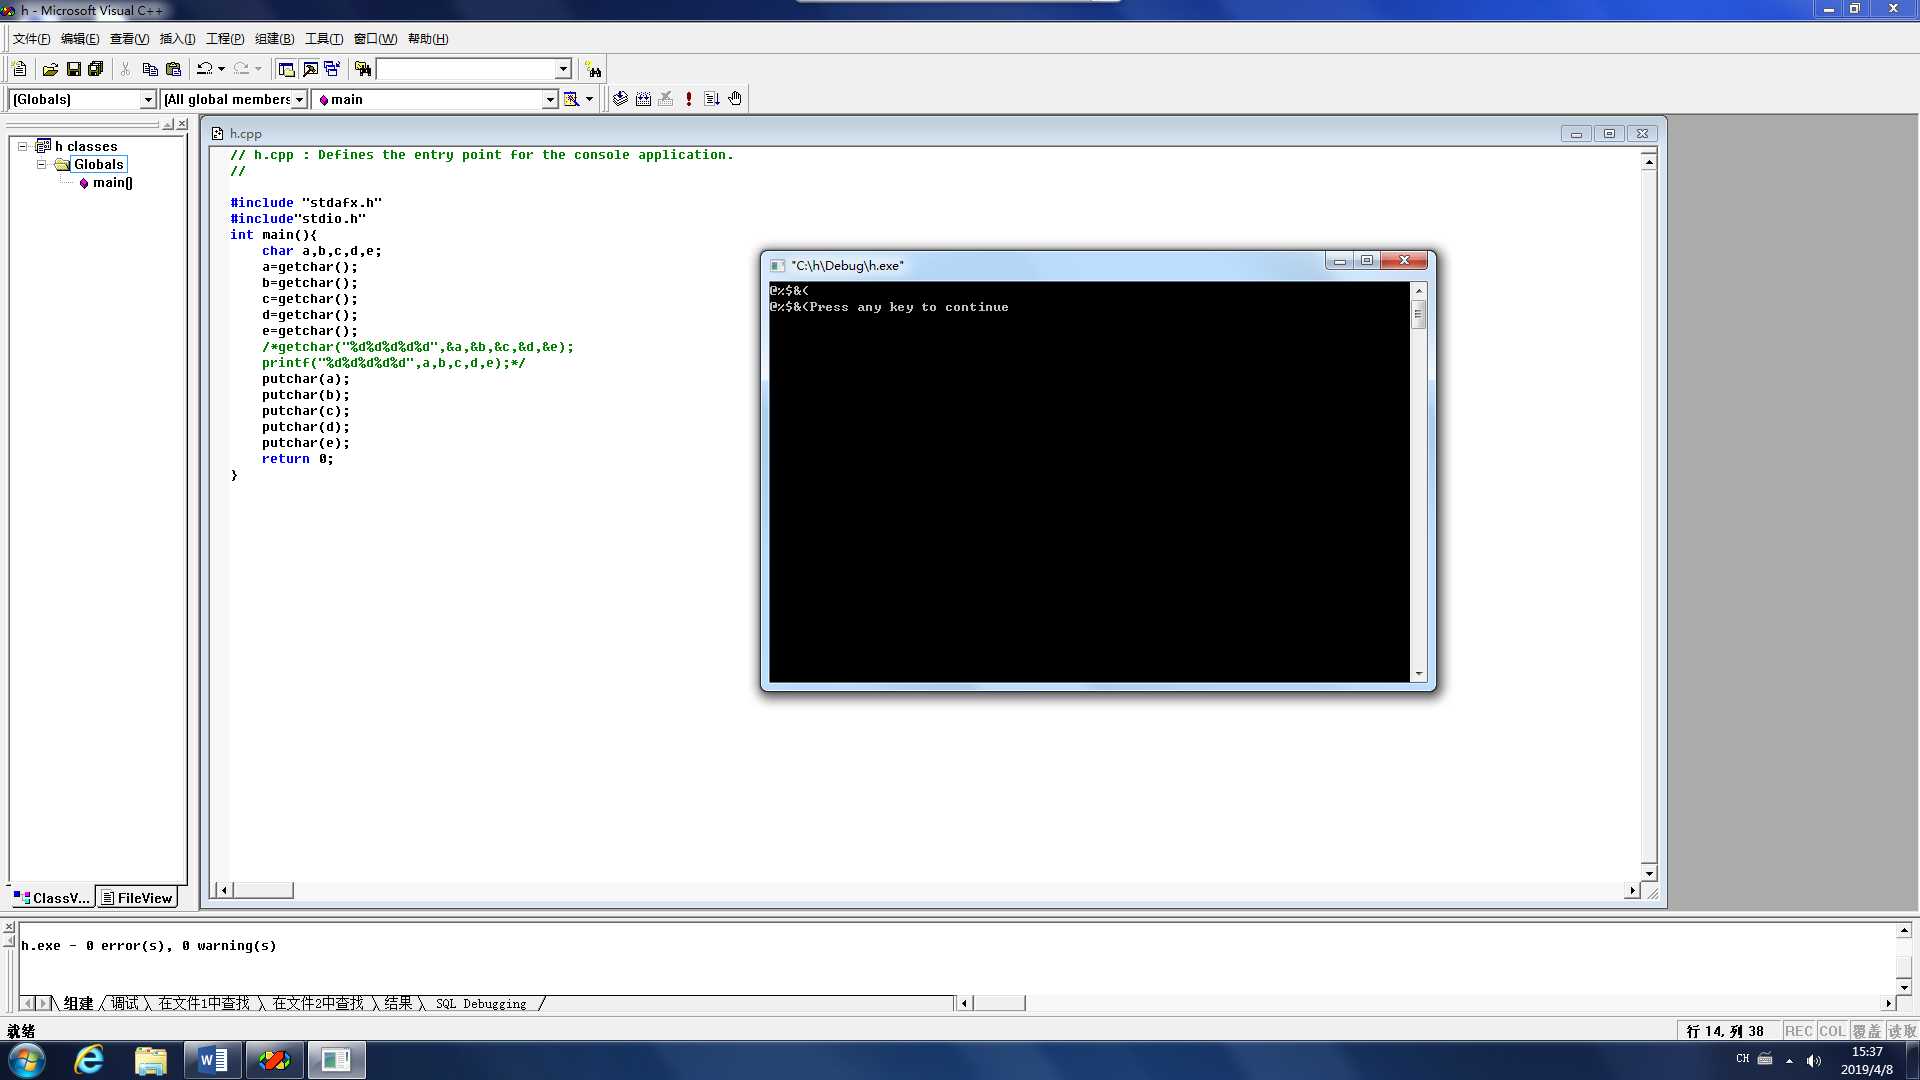Click the WizardBar actions wand icon

coord(571,99)
